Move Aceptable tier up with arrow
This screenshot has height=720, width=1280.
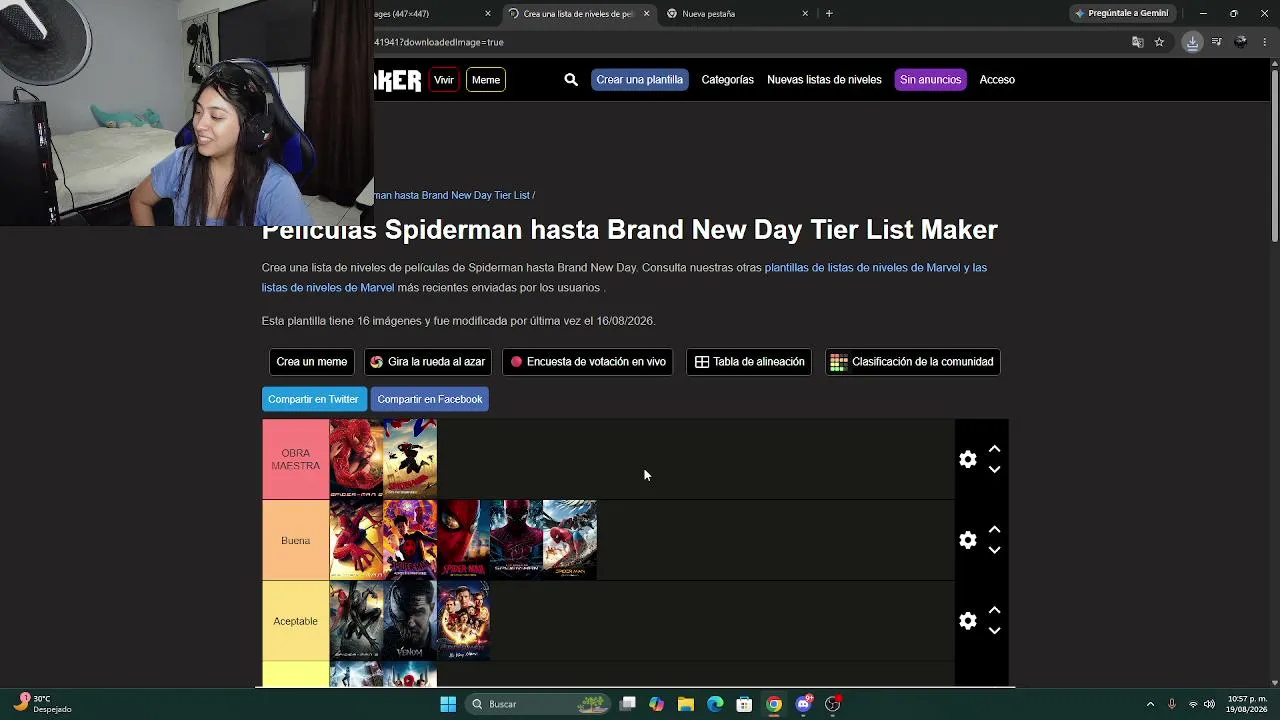click(994, 611)
